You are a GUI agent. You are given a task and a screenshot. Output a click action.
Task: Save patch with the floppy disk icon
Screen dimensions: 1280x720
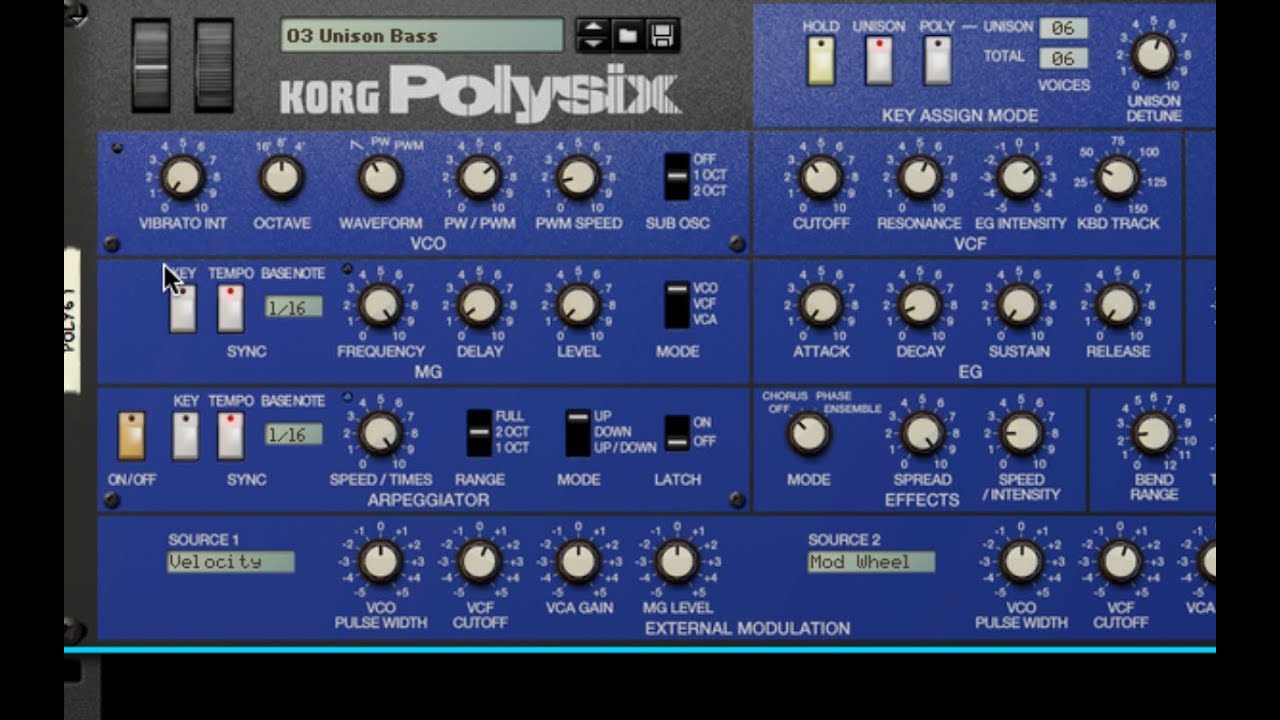[x=661, y=36]
